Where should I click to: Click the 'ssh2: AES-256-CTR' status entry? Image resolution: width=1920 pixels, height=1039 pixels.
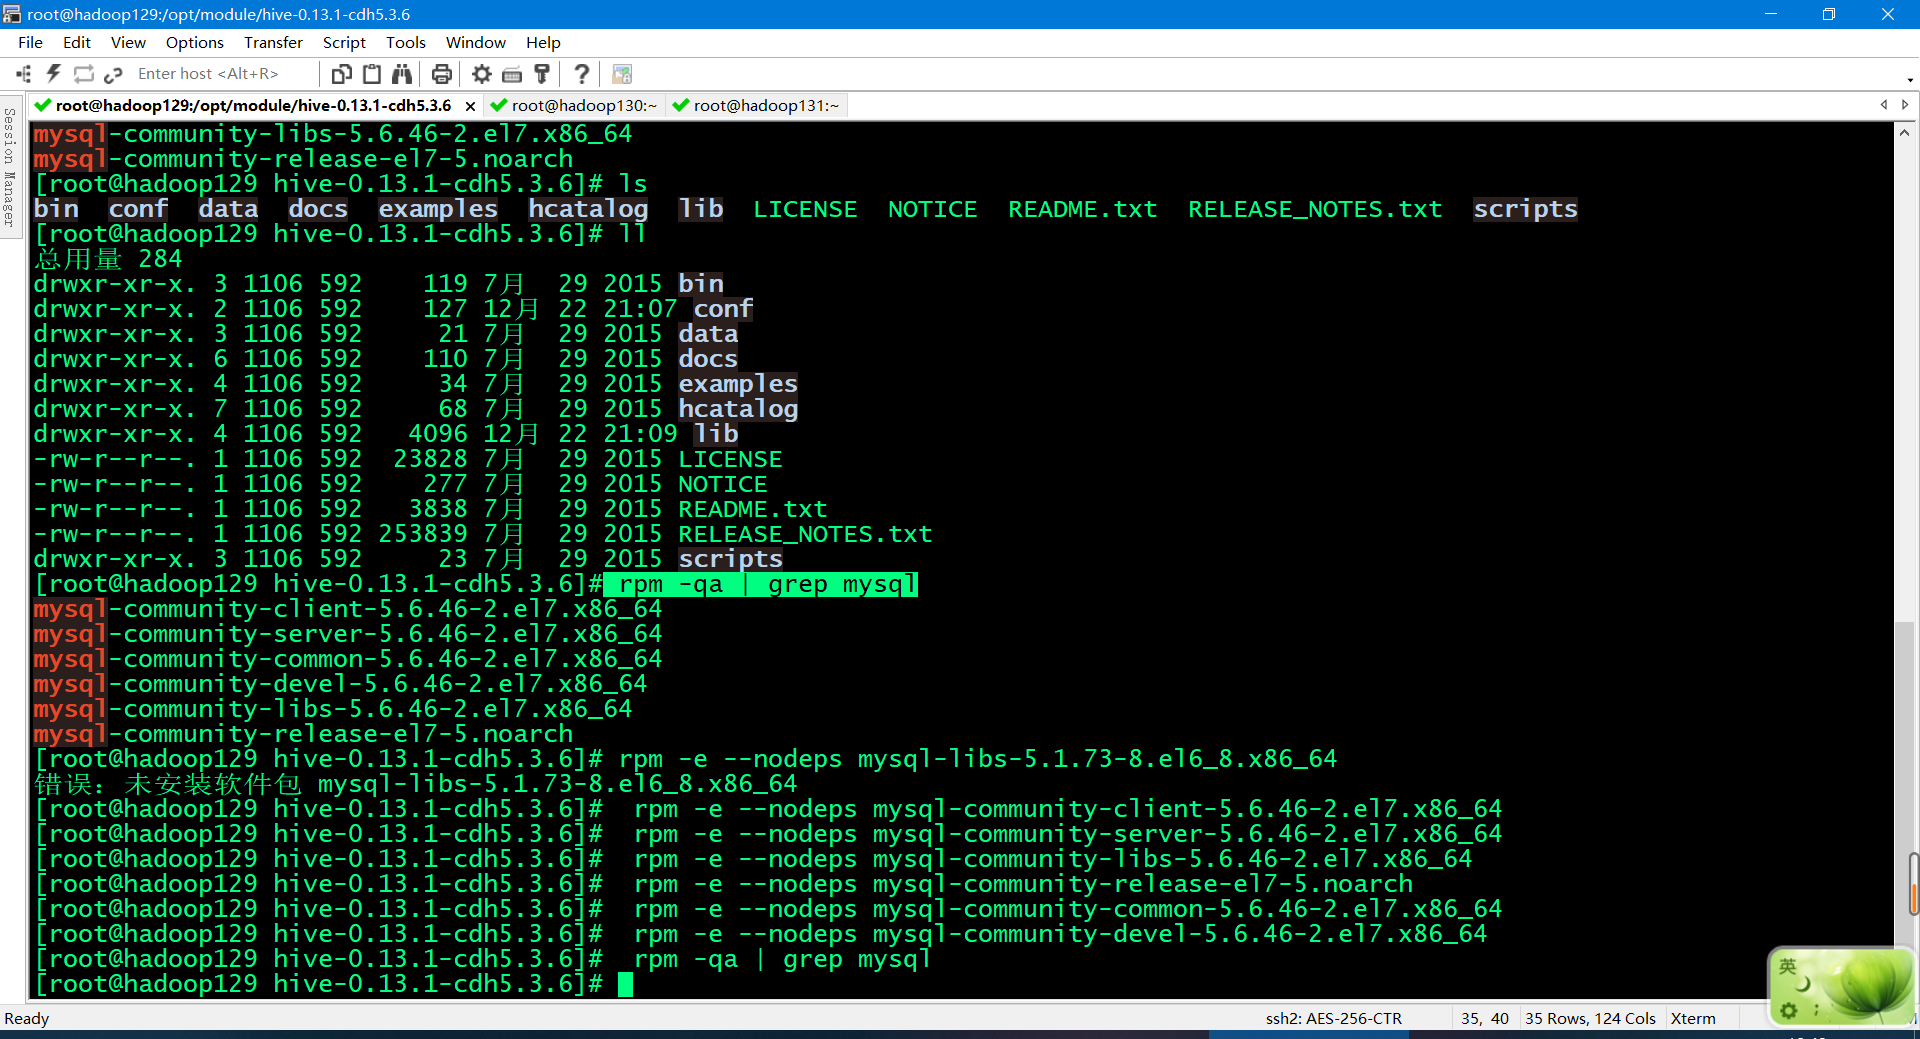click(x=1333, y=1018)
